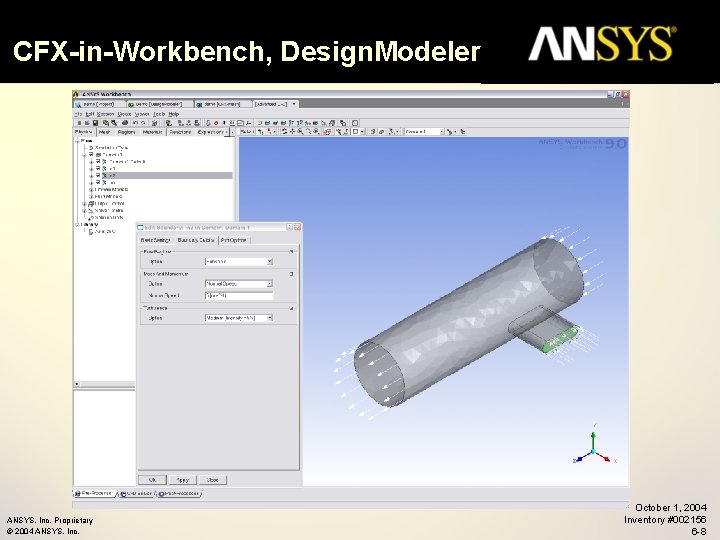Screen dimensions: 720x540
Task: Open the Turbulence Option dropdown
Action: [x=270, y=318]
